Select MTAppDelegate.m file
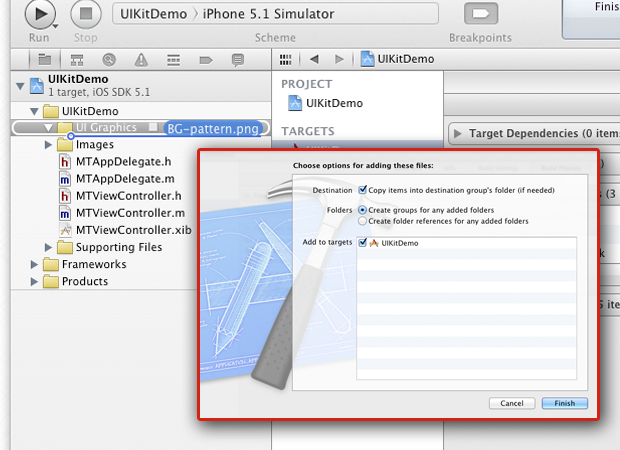The height and width of the screenshot is (450, 620). 125,179
